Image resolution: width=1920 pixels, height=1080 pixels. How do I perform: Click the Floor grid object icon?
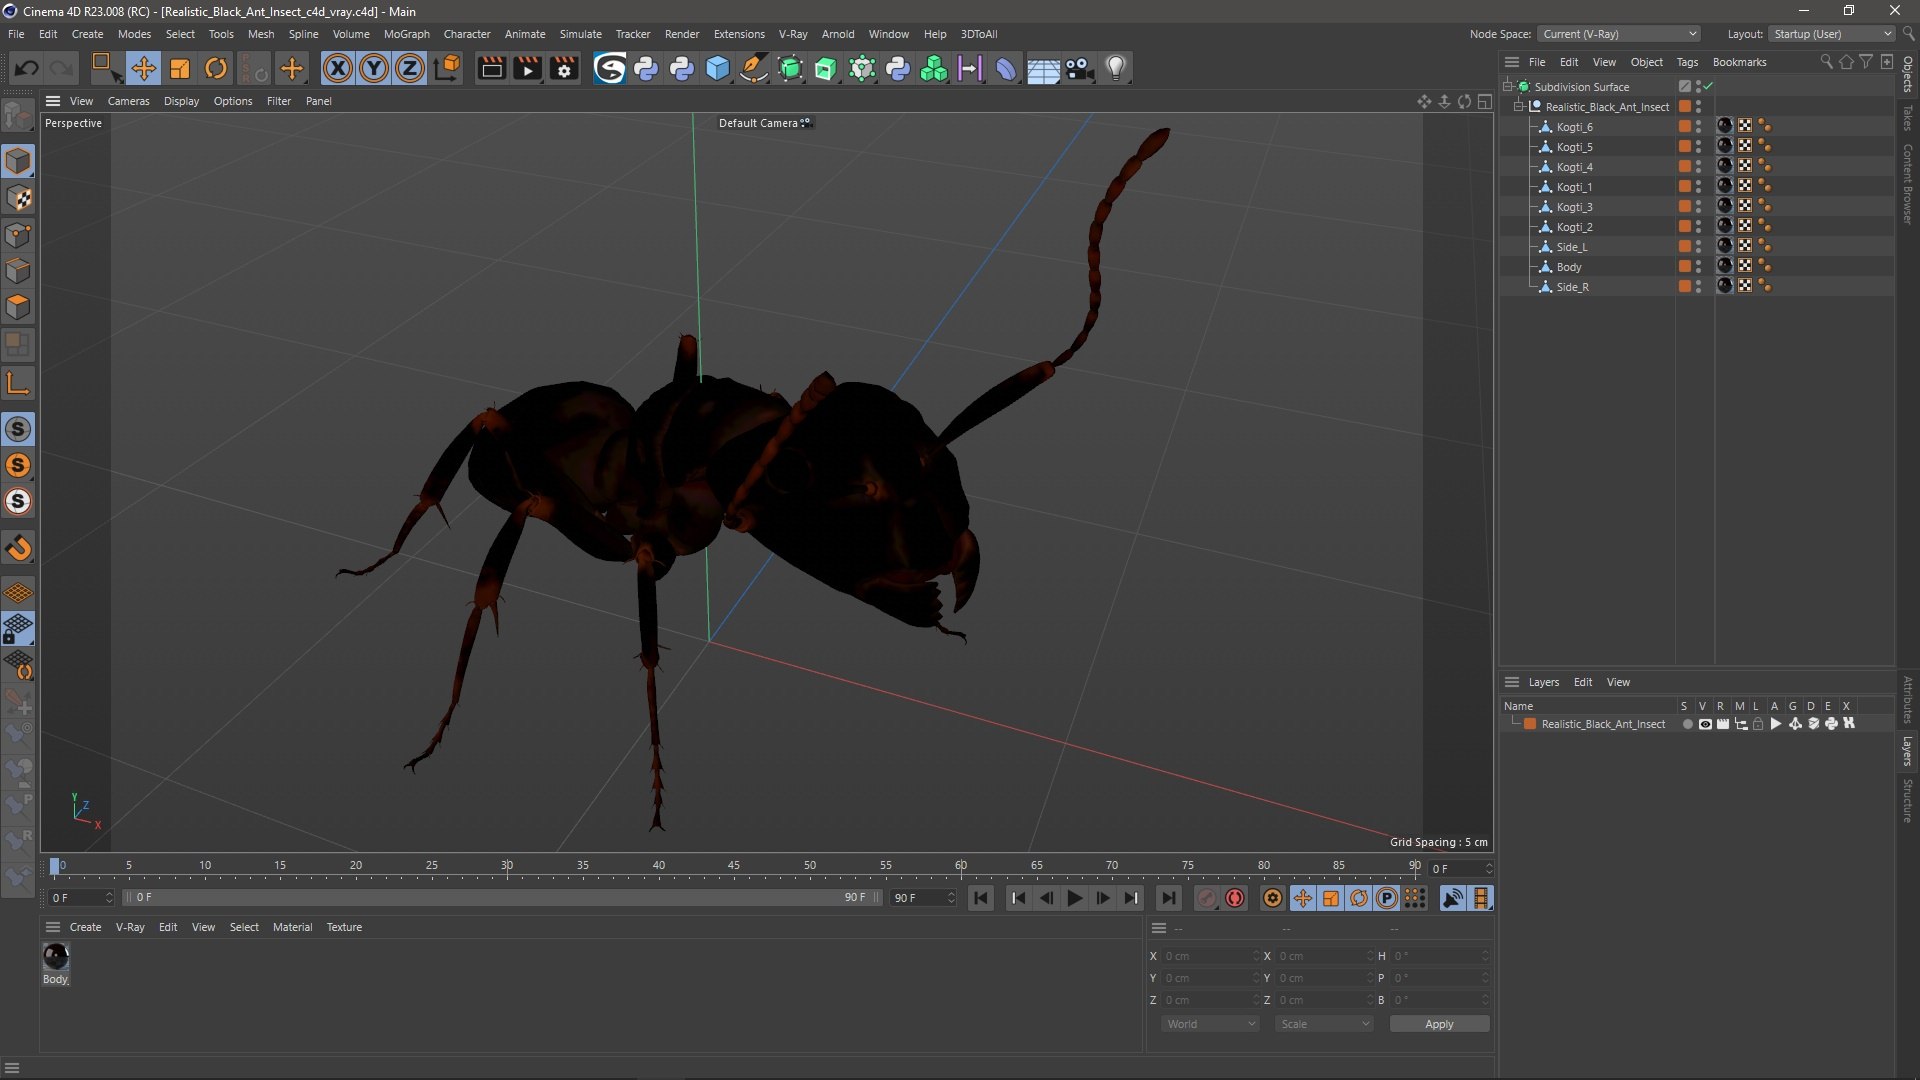tap(1043, 68)
